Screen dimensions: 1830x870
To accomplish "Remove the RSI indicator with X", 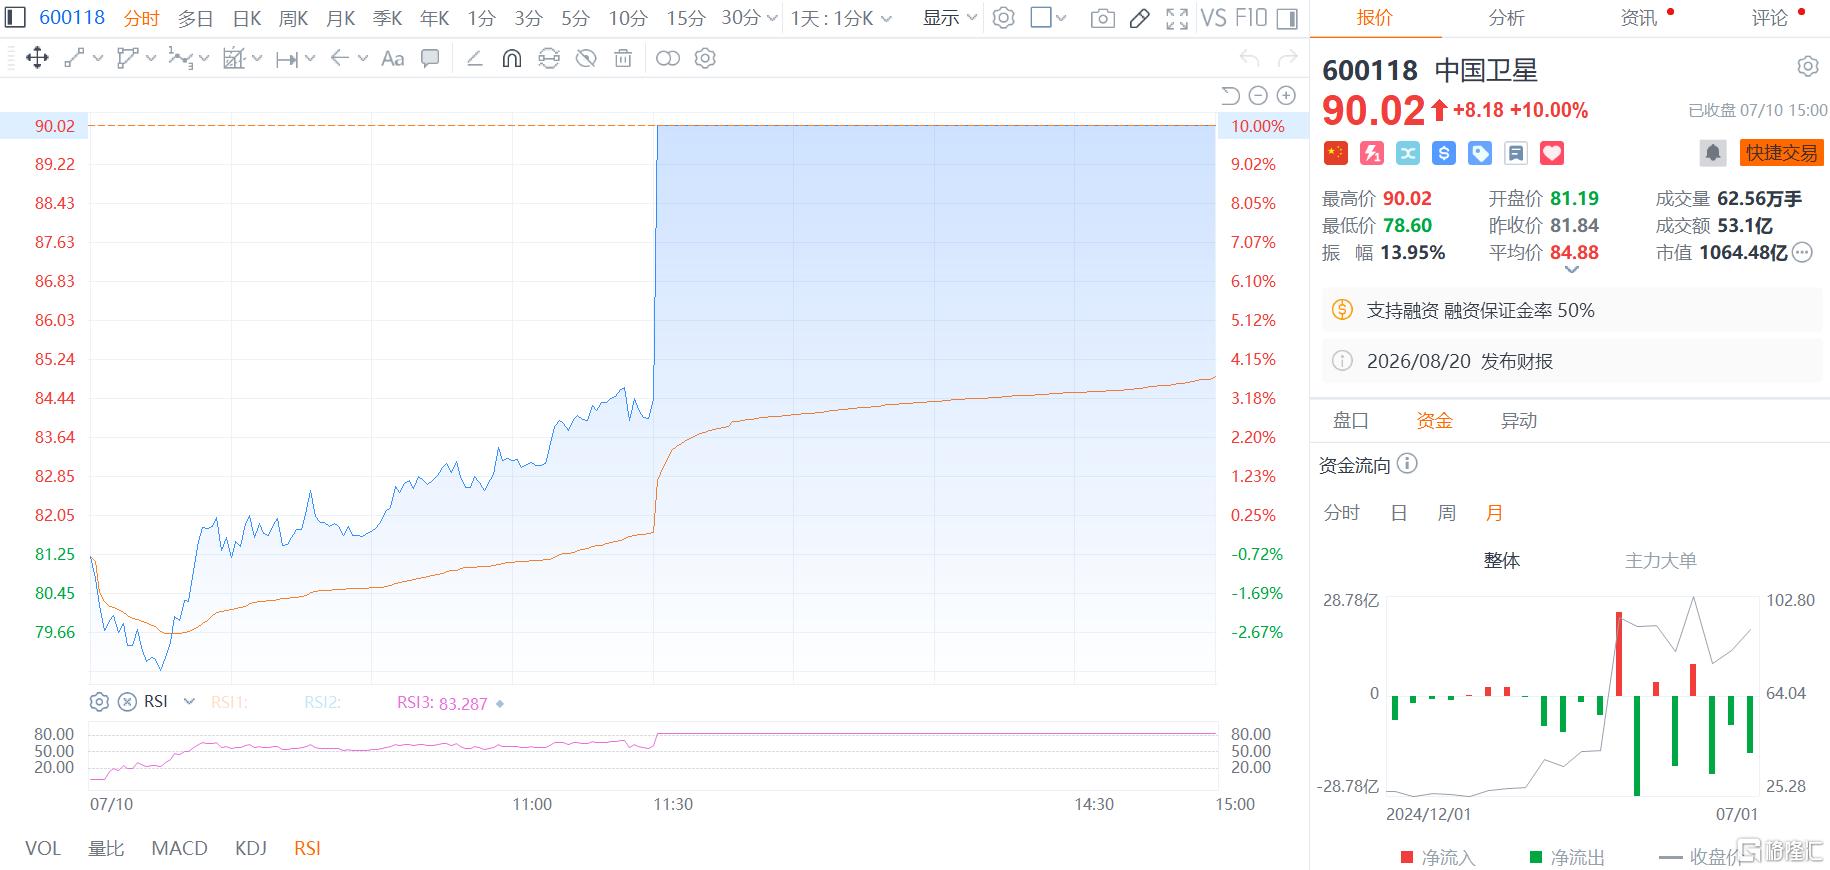I will [x=127, y=702].
